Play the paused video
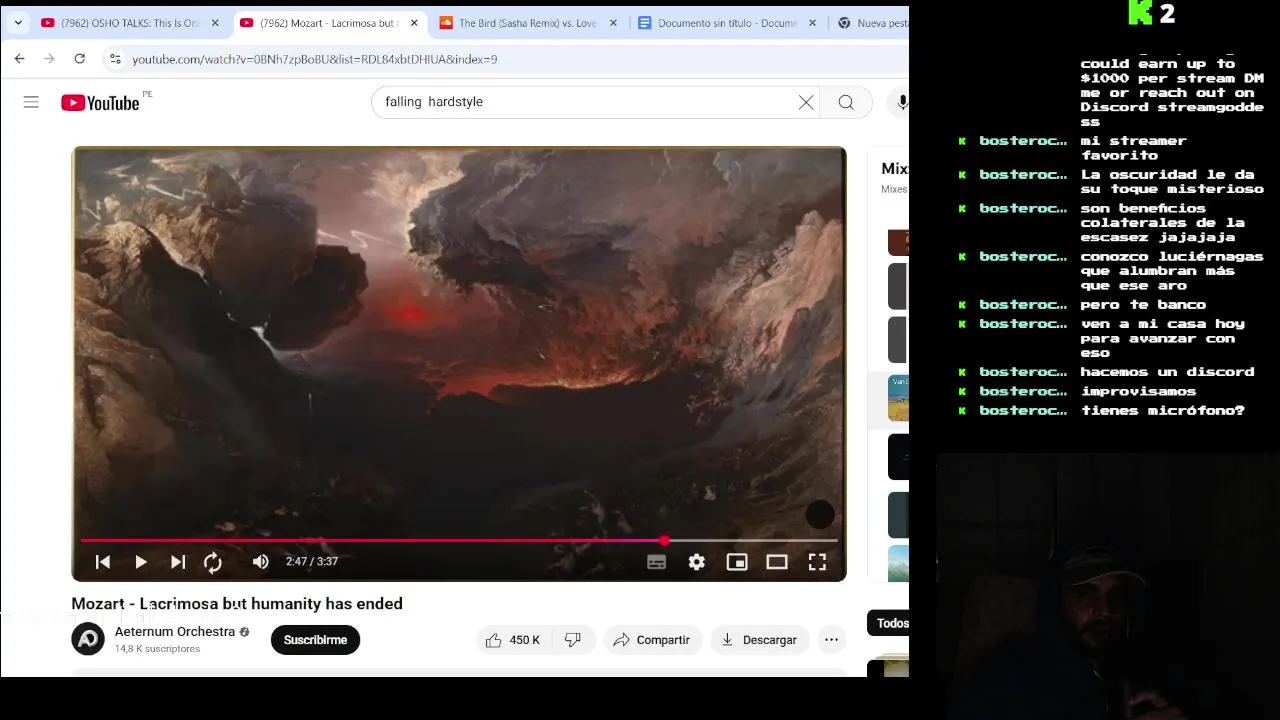 [x=140, y=562]
